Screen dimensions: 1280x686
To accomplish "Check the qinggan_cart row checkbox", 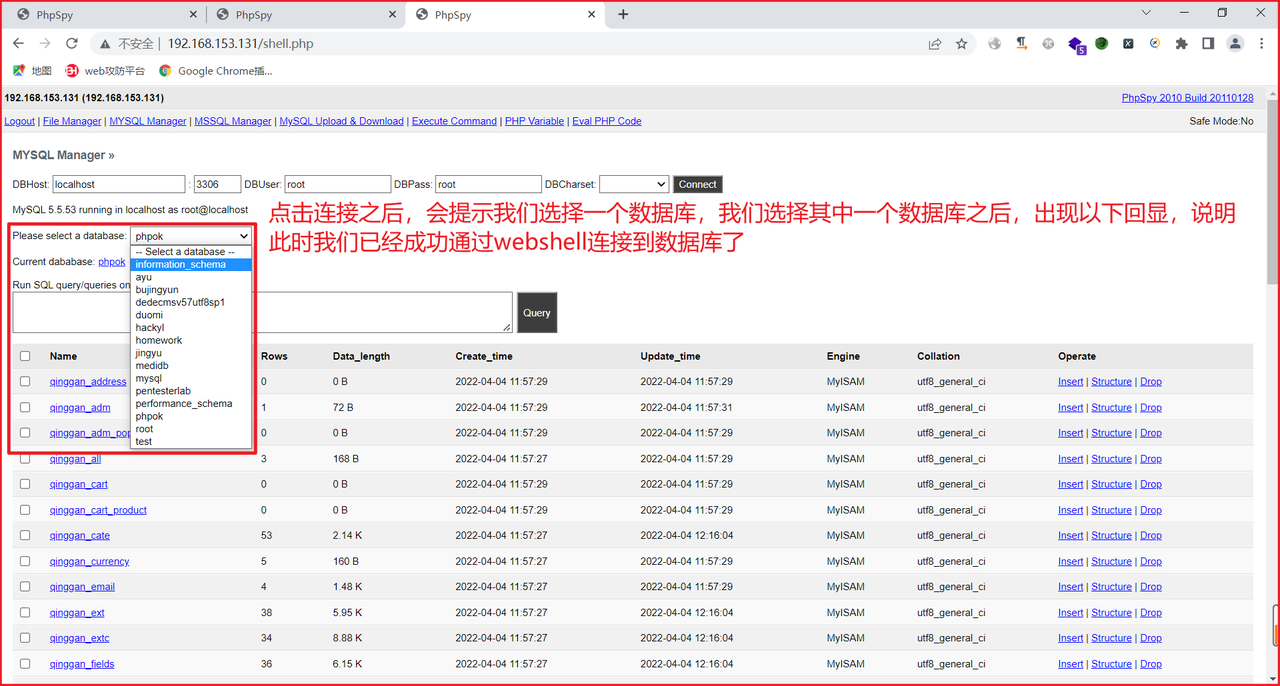I will pyautogui.click(x=26, y=484).
